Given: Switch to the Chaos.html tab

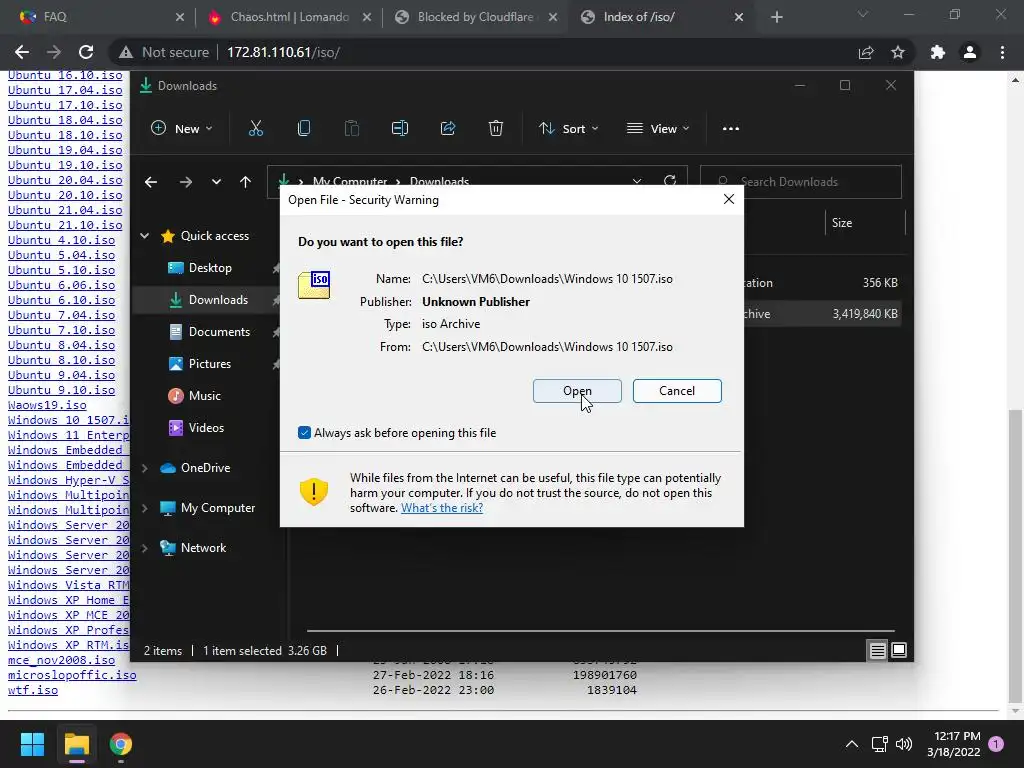Looking at the screenshot, I should click(287, 17).
